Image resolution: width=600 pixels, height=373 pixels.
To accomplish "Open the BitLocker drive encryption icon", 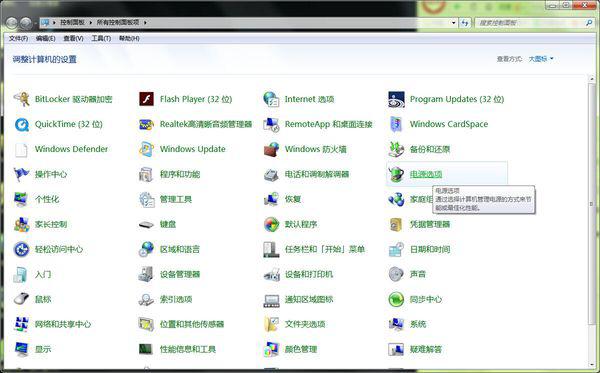I will (x=21, y=99).
